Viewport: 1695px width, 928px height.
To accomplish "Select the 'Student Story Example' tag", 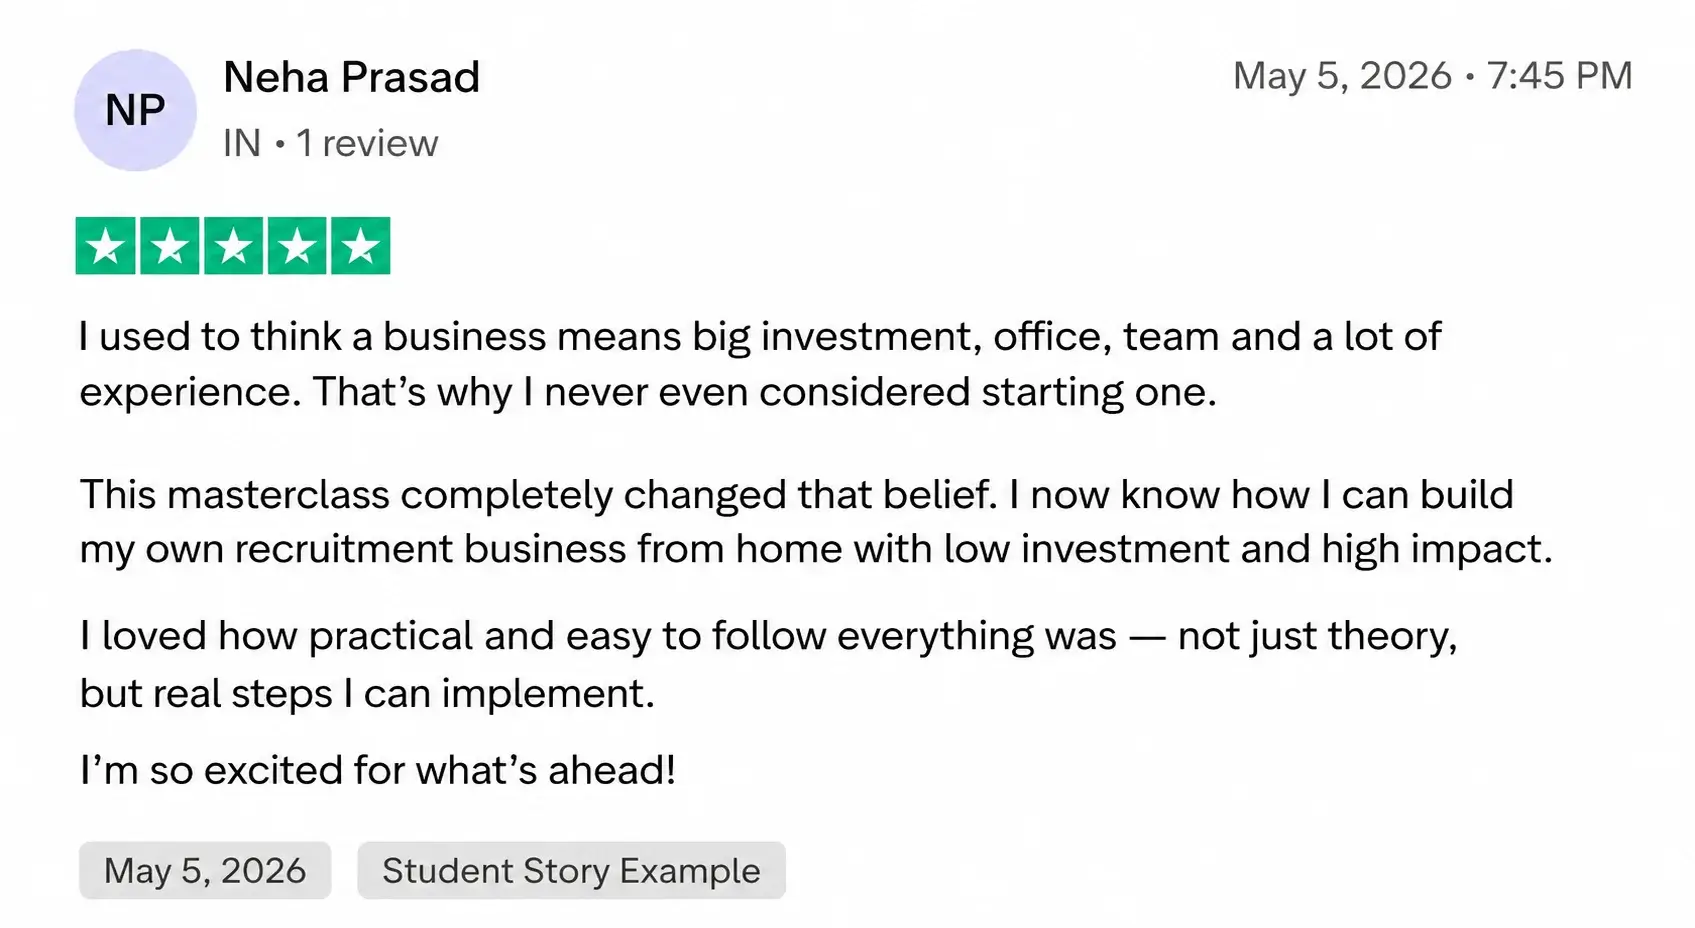I will (571, 871).
